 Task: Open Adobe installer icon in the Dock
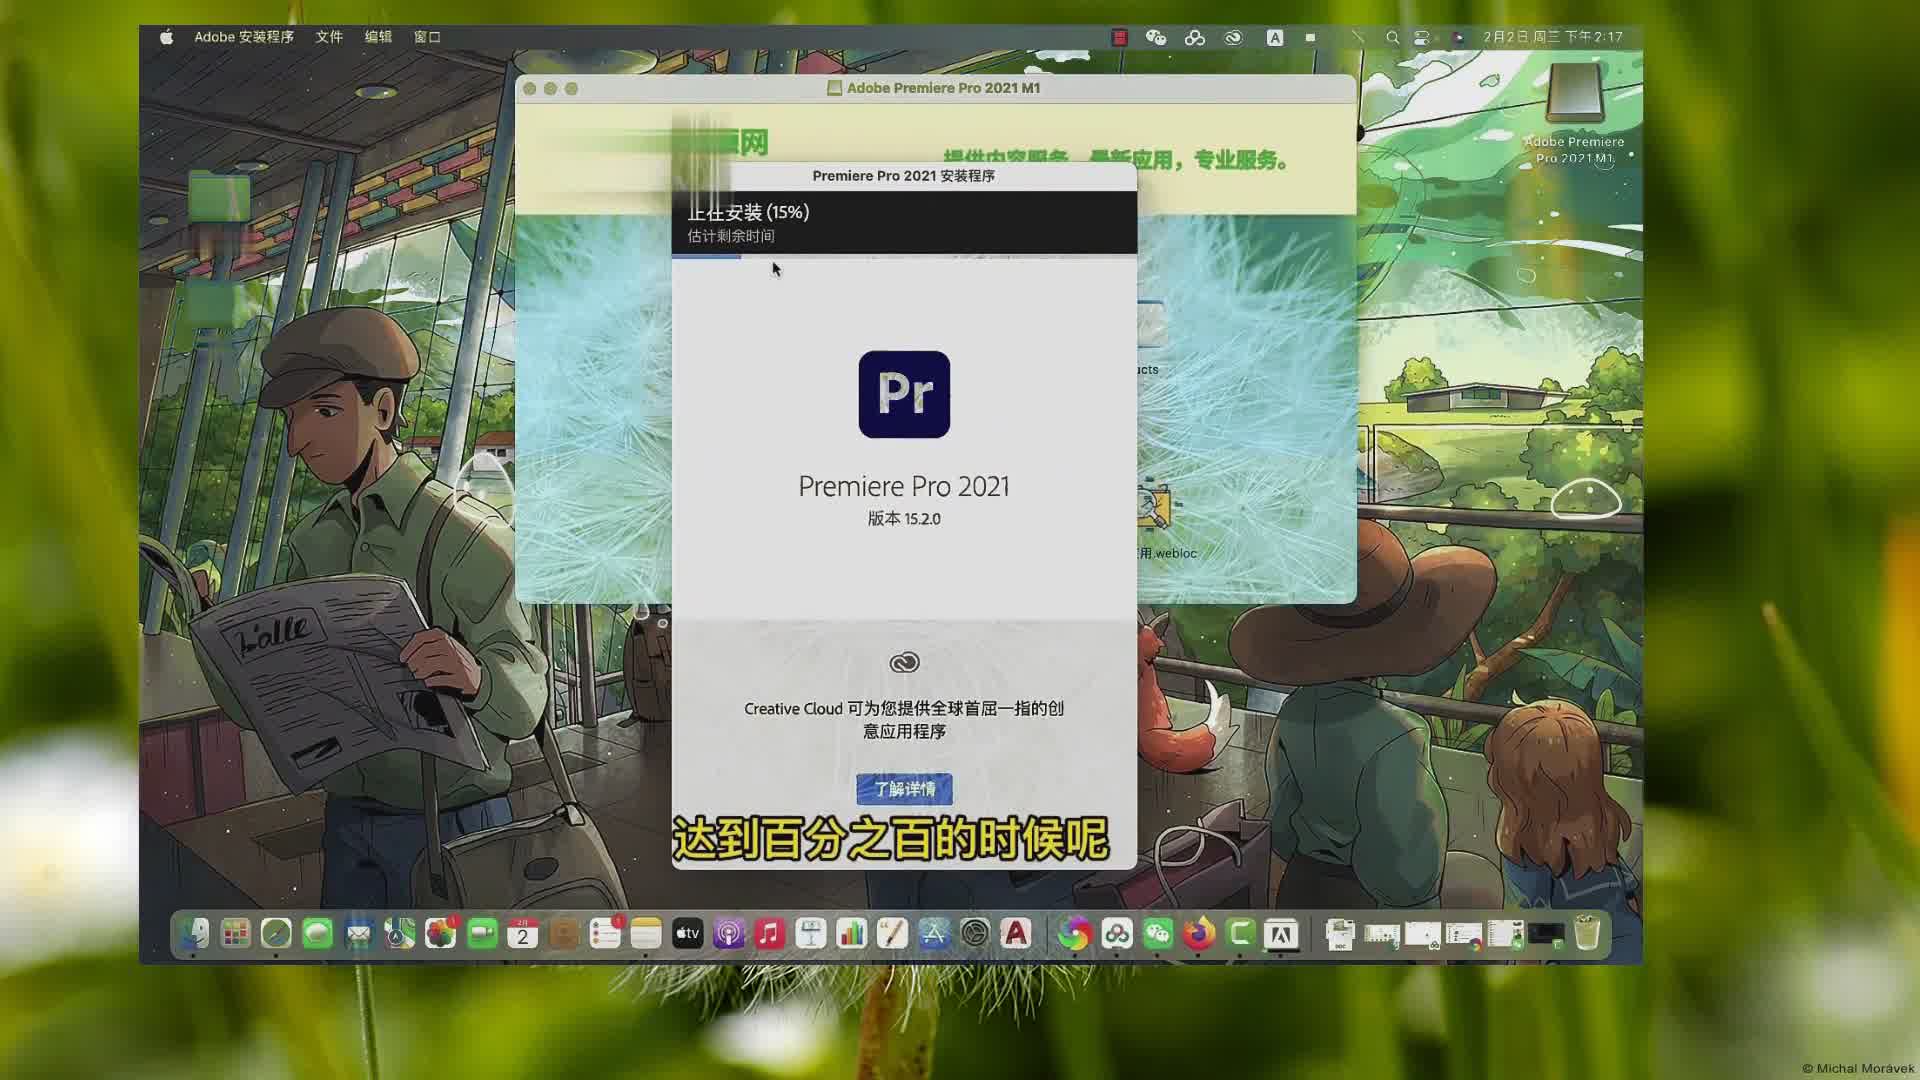coord(1281,934)
